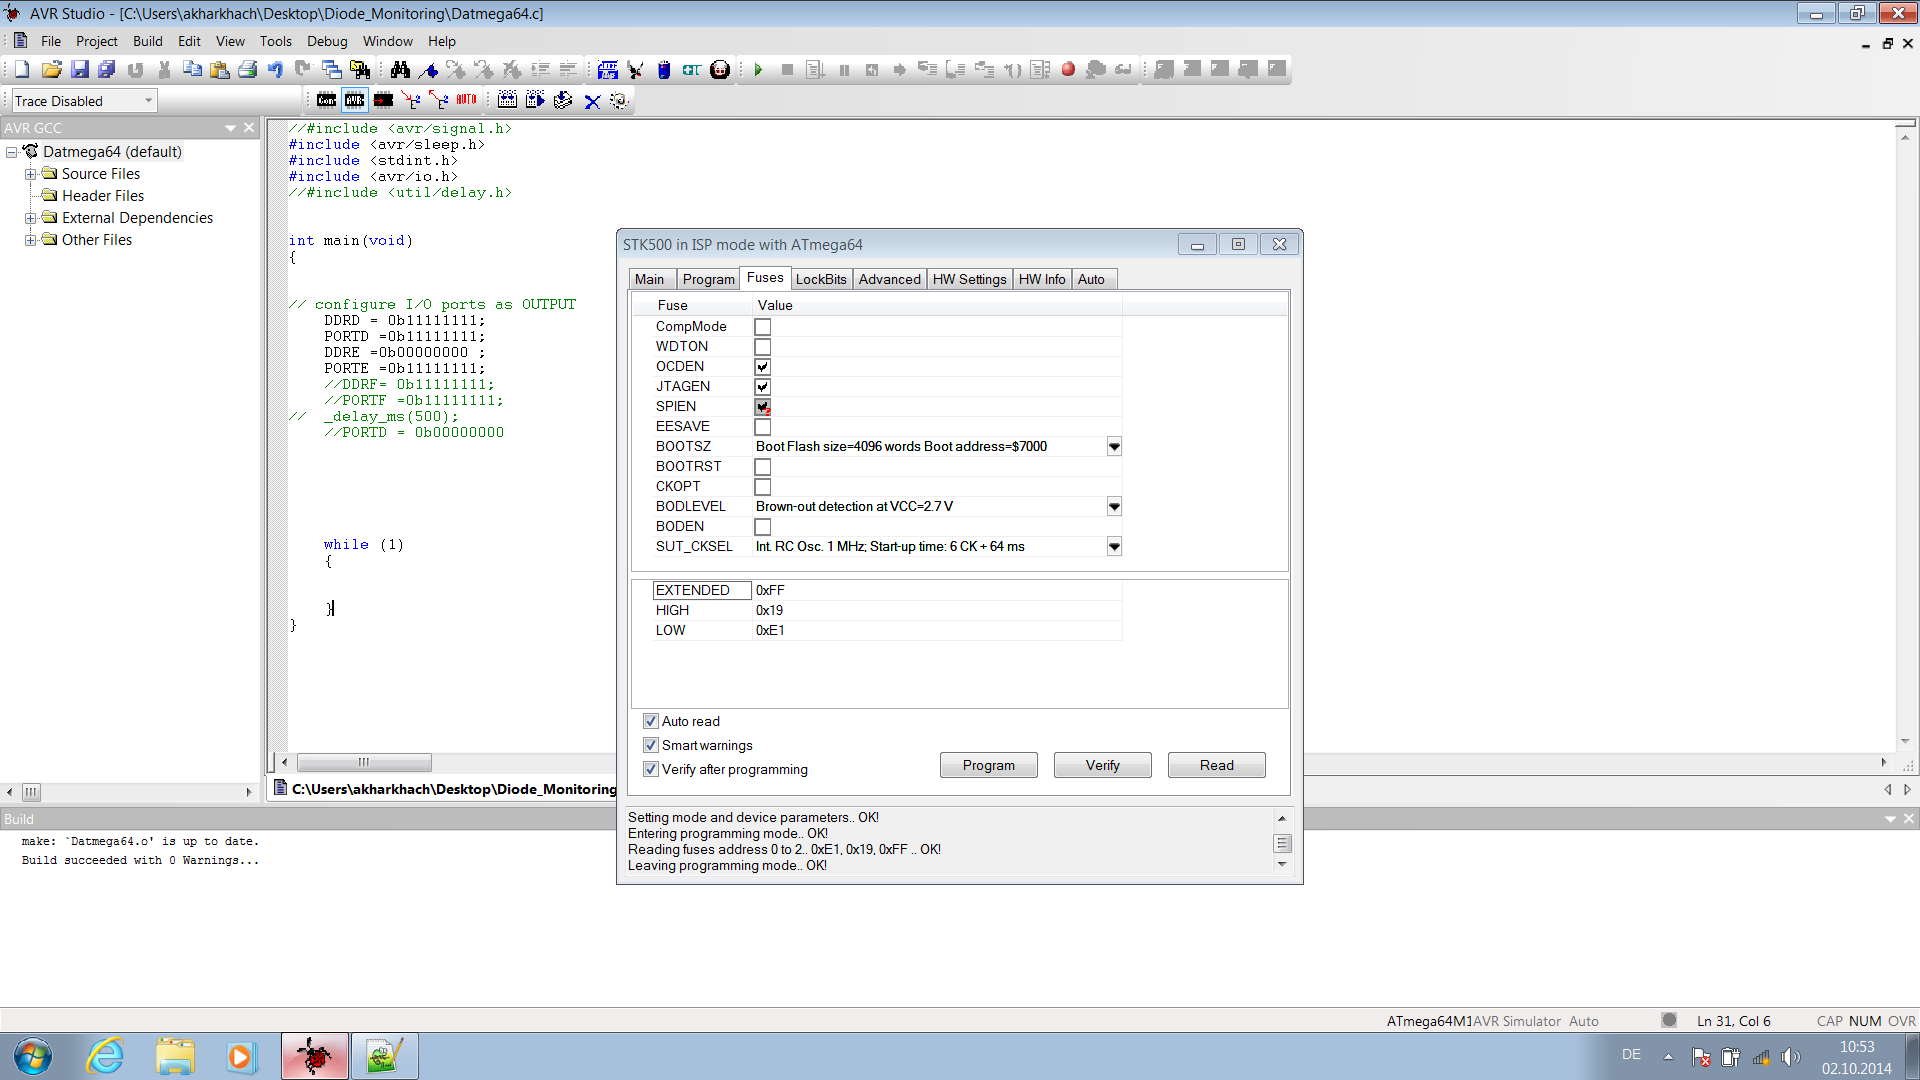Toggle bookmark using the blue flag icon
Screen dimensions: 1920x1080
tap(428, 69)
